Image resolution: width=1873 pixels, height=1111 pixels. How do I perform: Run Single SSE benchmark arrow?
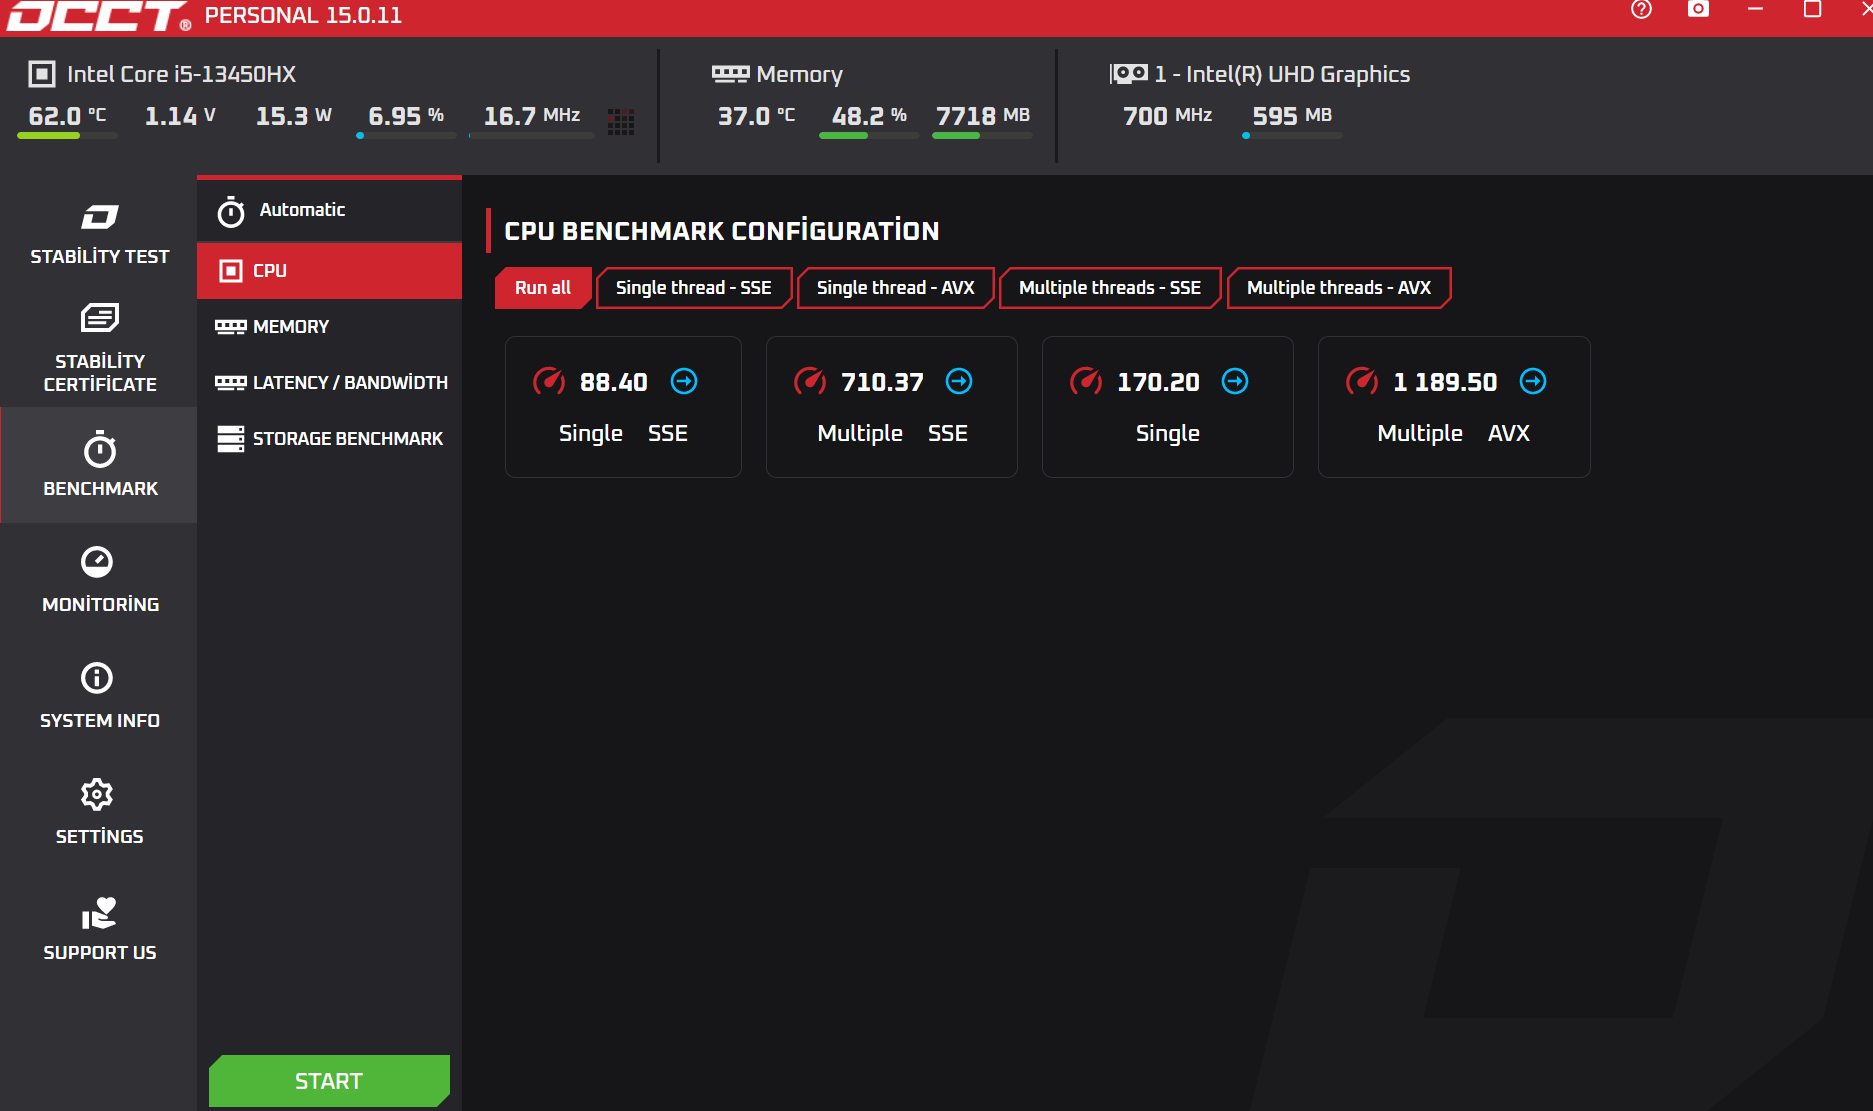tap(684, 381)
